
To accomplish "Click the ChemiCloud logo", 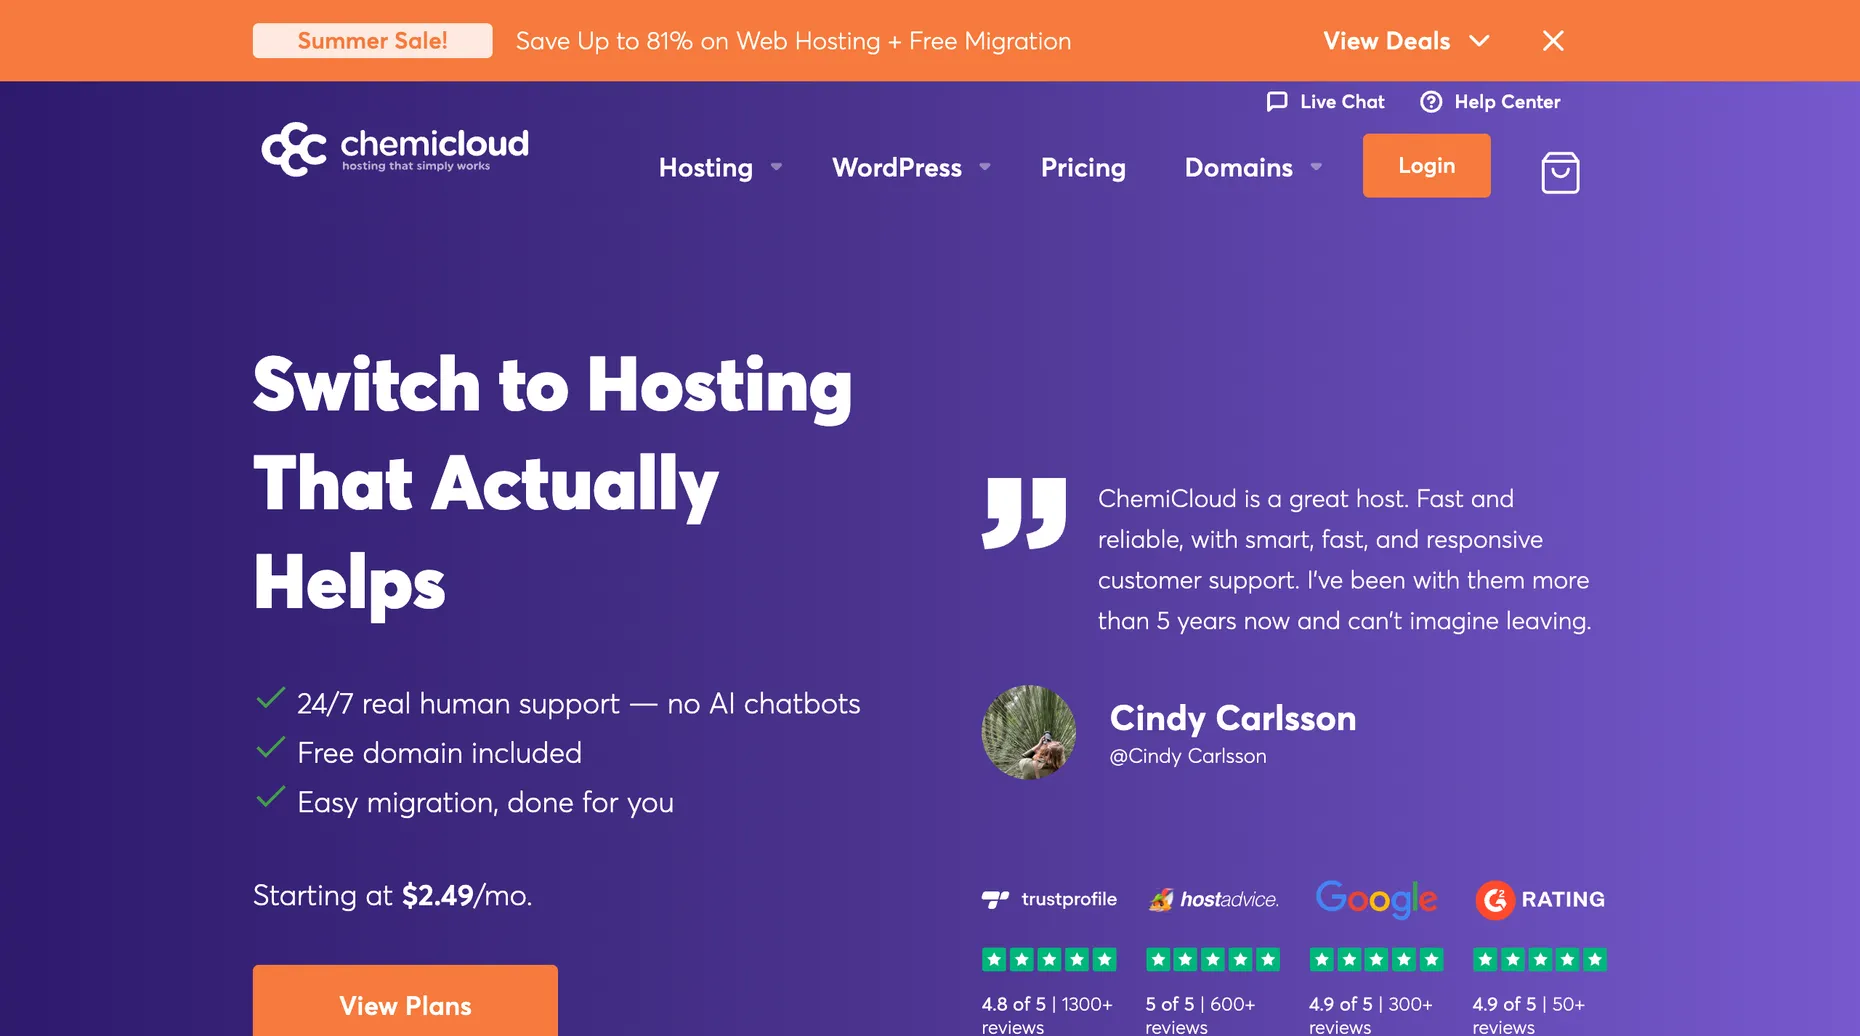I will point(395,149).
